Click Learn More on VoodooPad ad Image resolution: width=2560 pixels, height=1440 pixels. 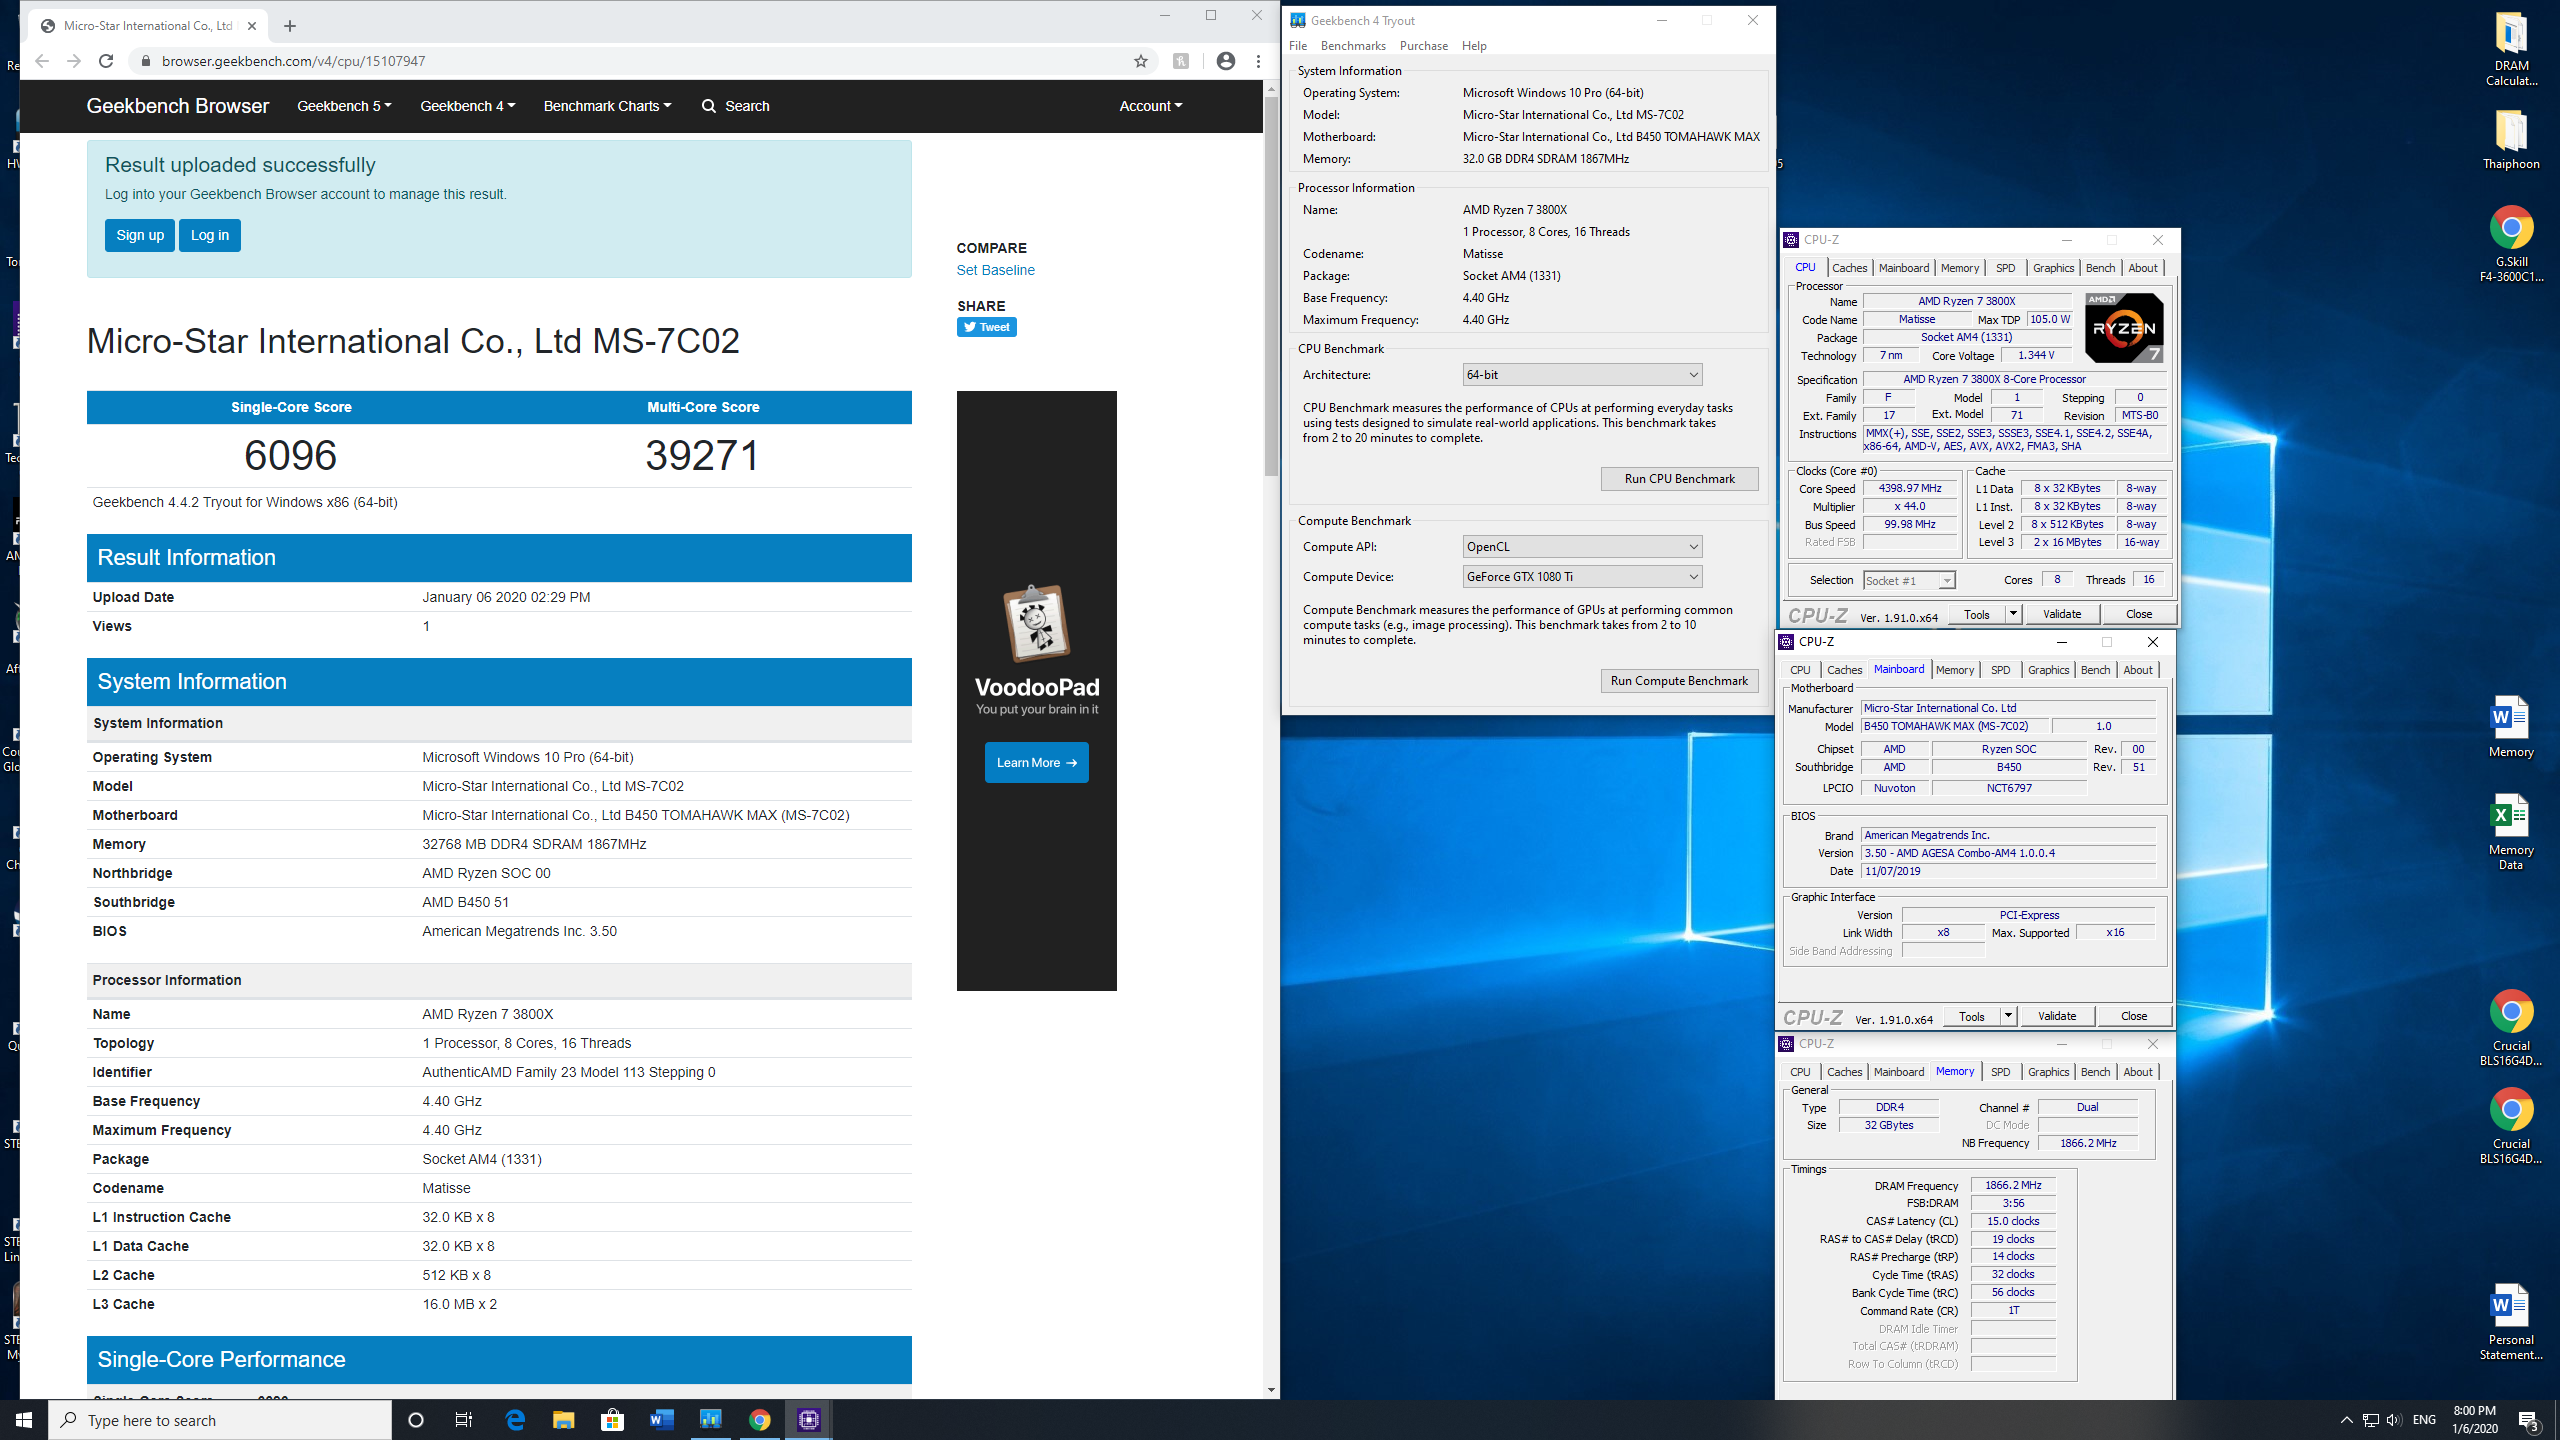click(x=1036, y=762)
